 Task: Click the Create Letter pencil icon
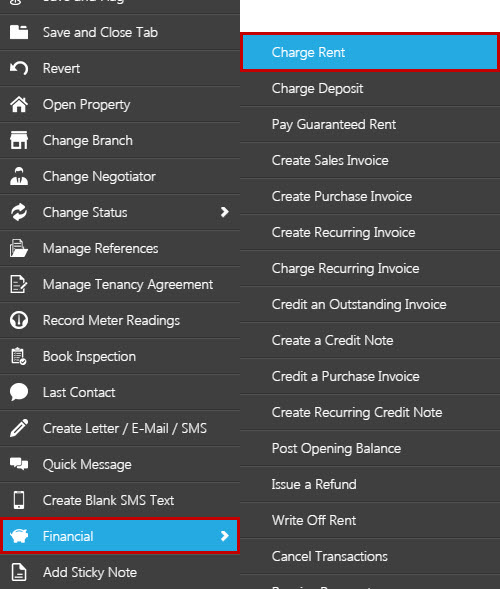coord(19,428)
